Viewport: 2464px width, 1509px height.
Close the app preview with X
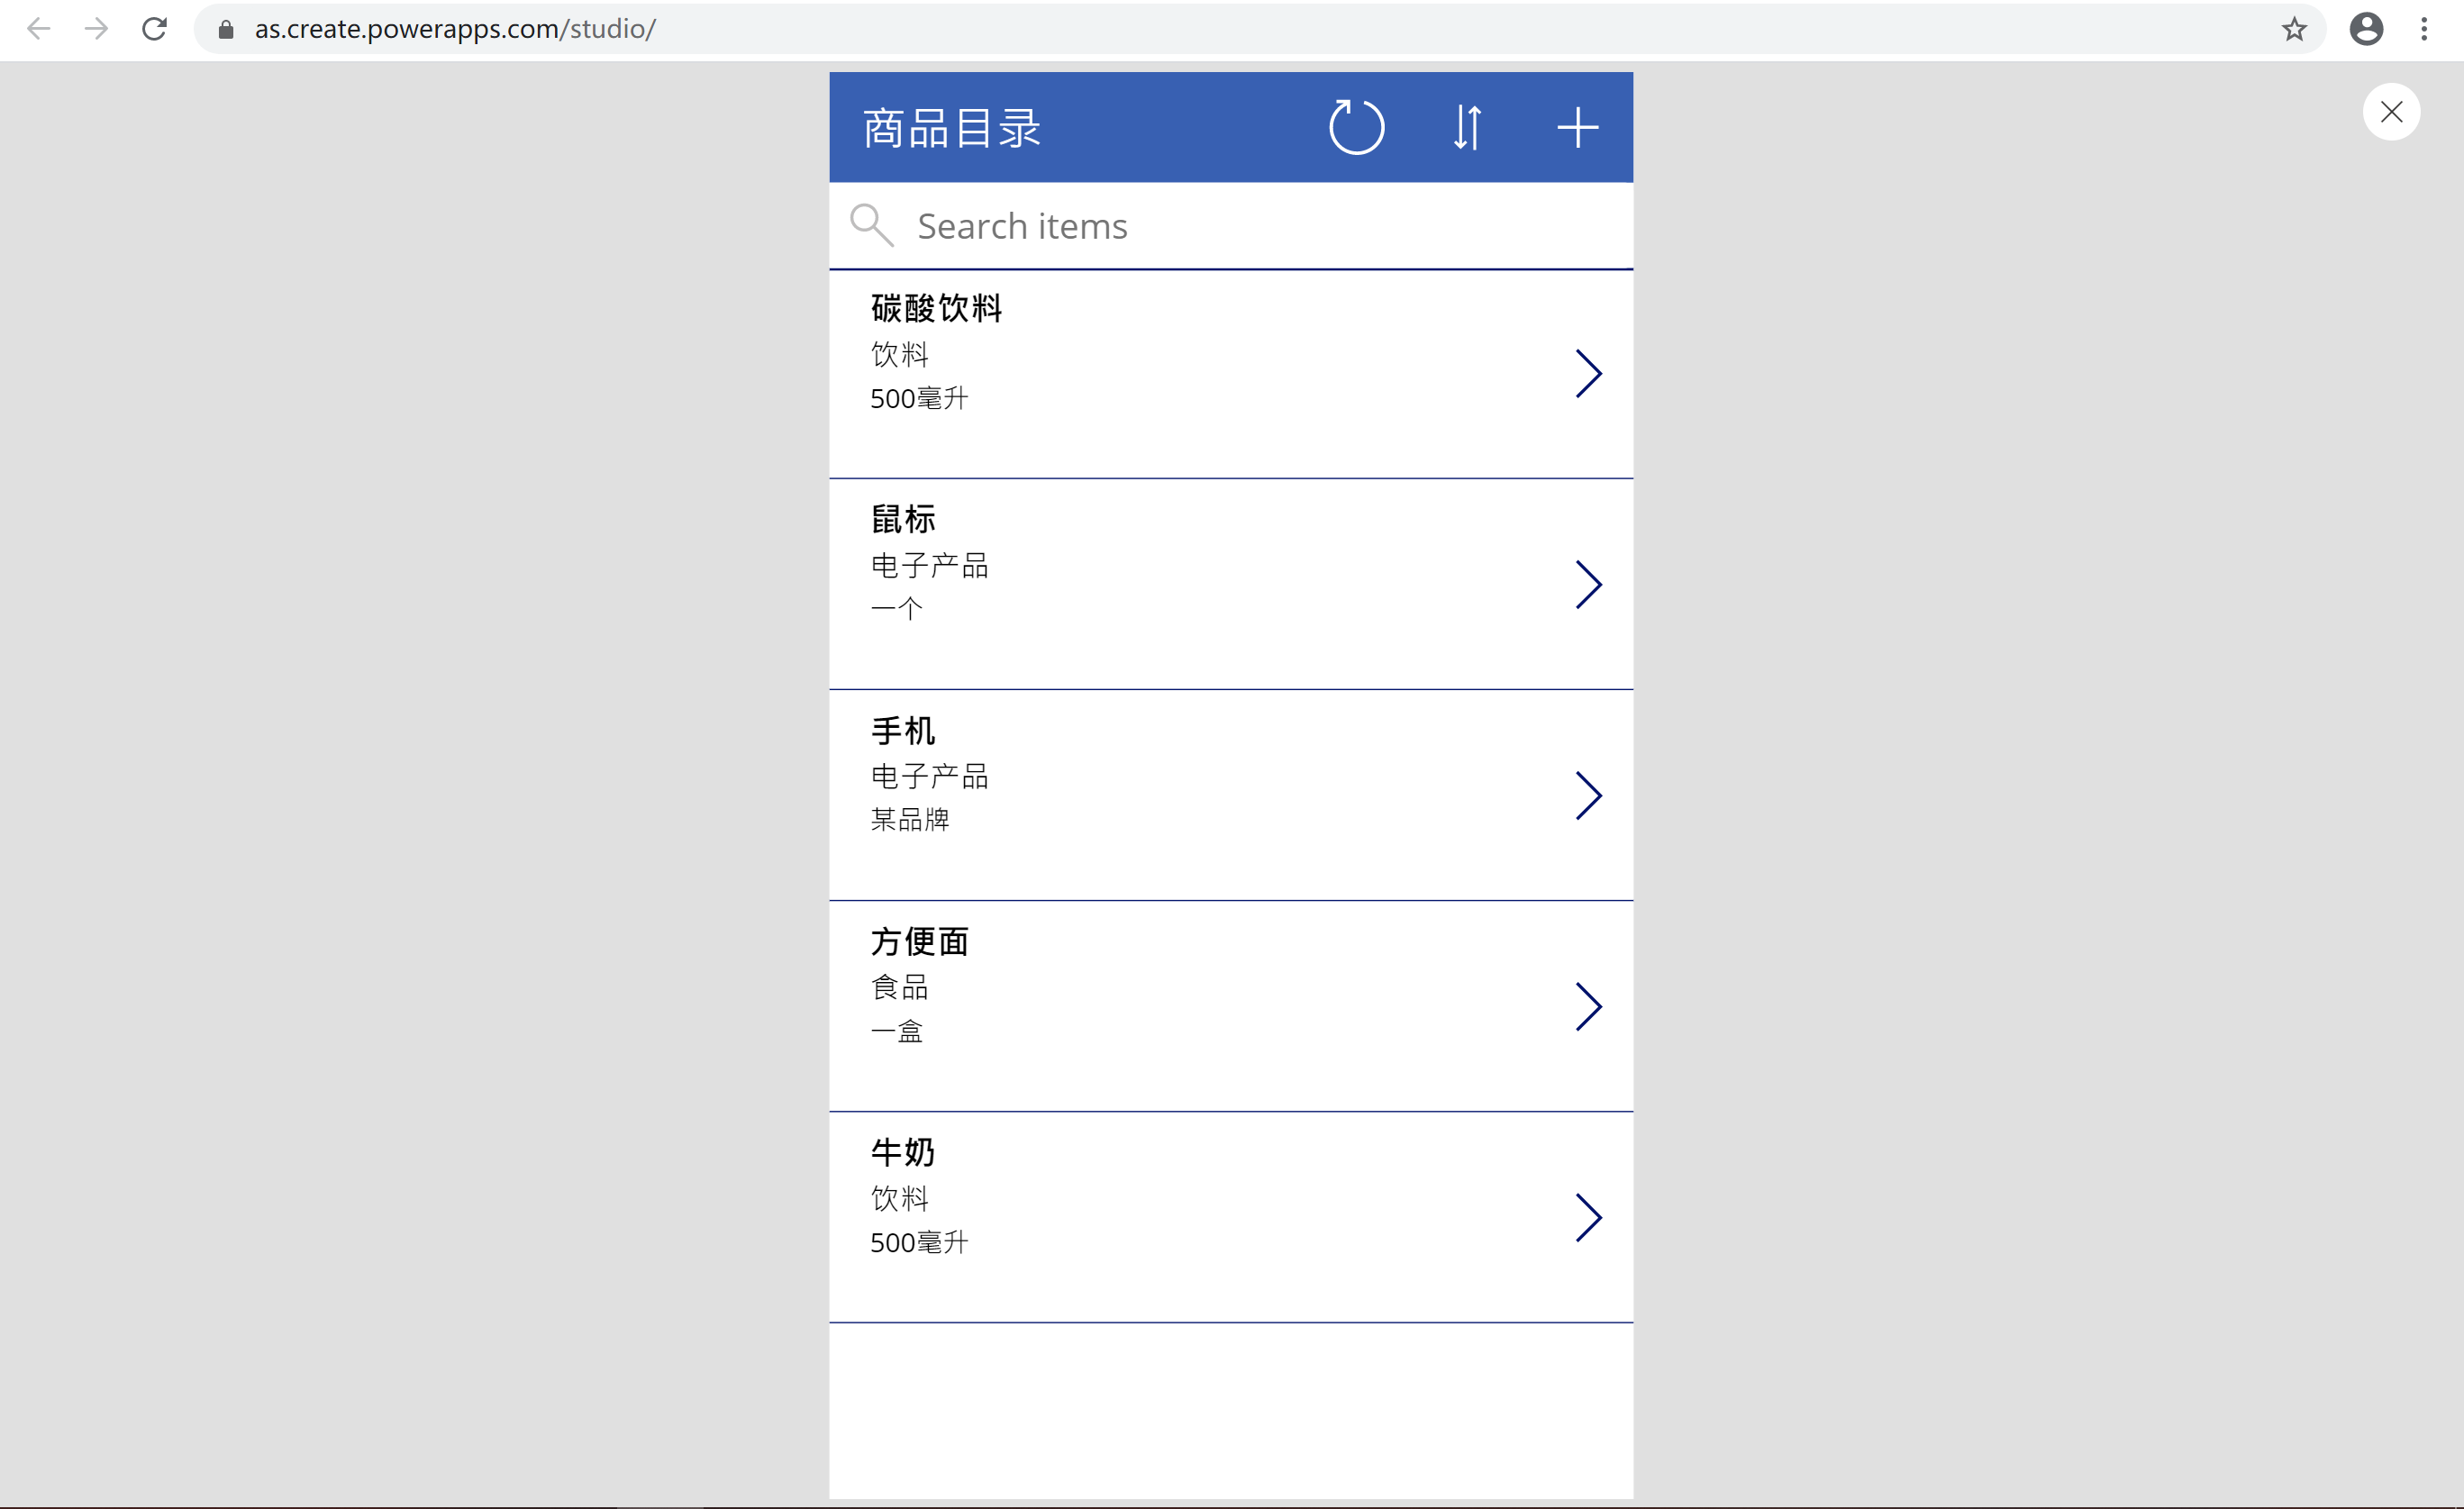pos(2391,112)
